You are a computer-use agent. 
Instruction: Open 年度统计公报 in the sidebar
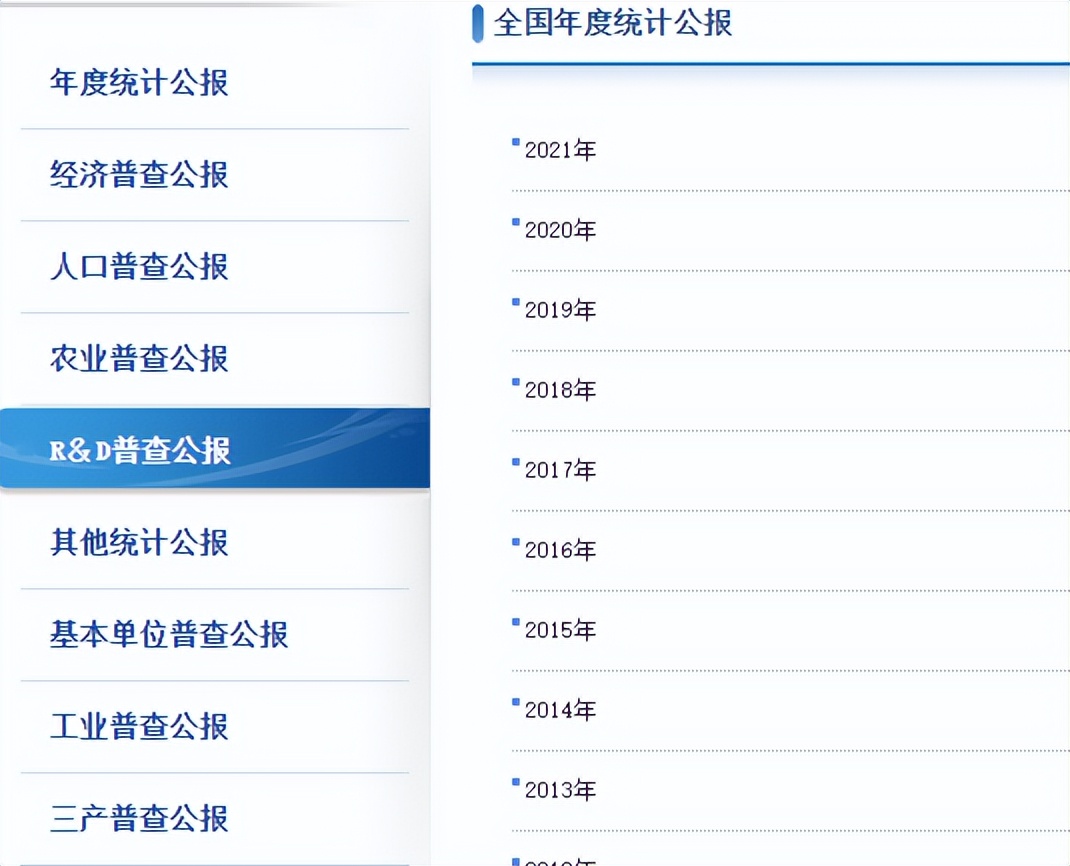(139, 83)
